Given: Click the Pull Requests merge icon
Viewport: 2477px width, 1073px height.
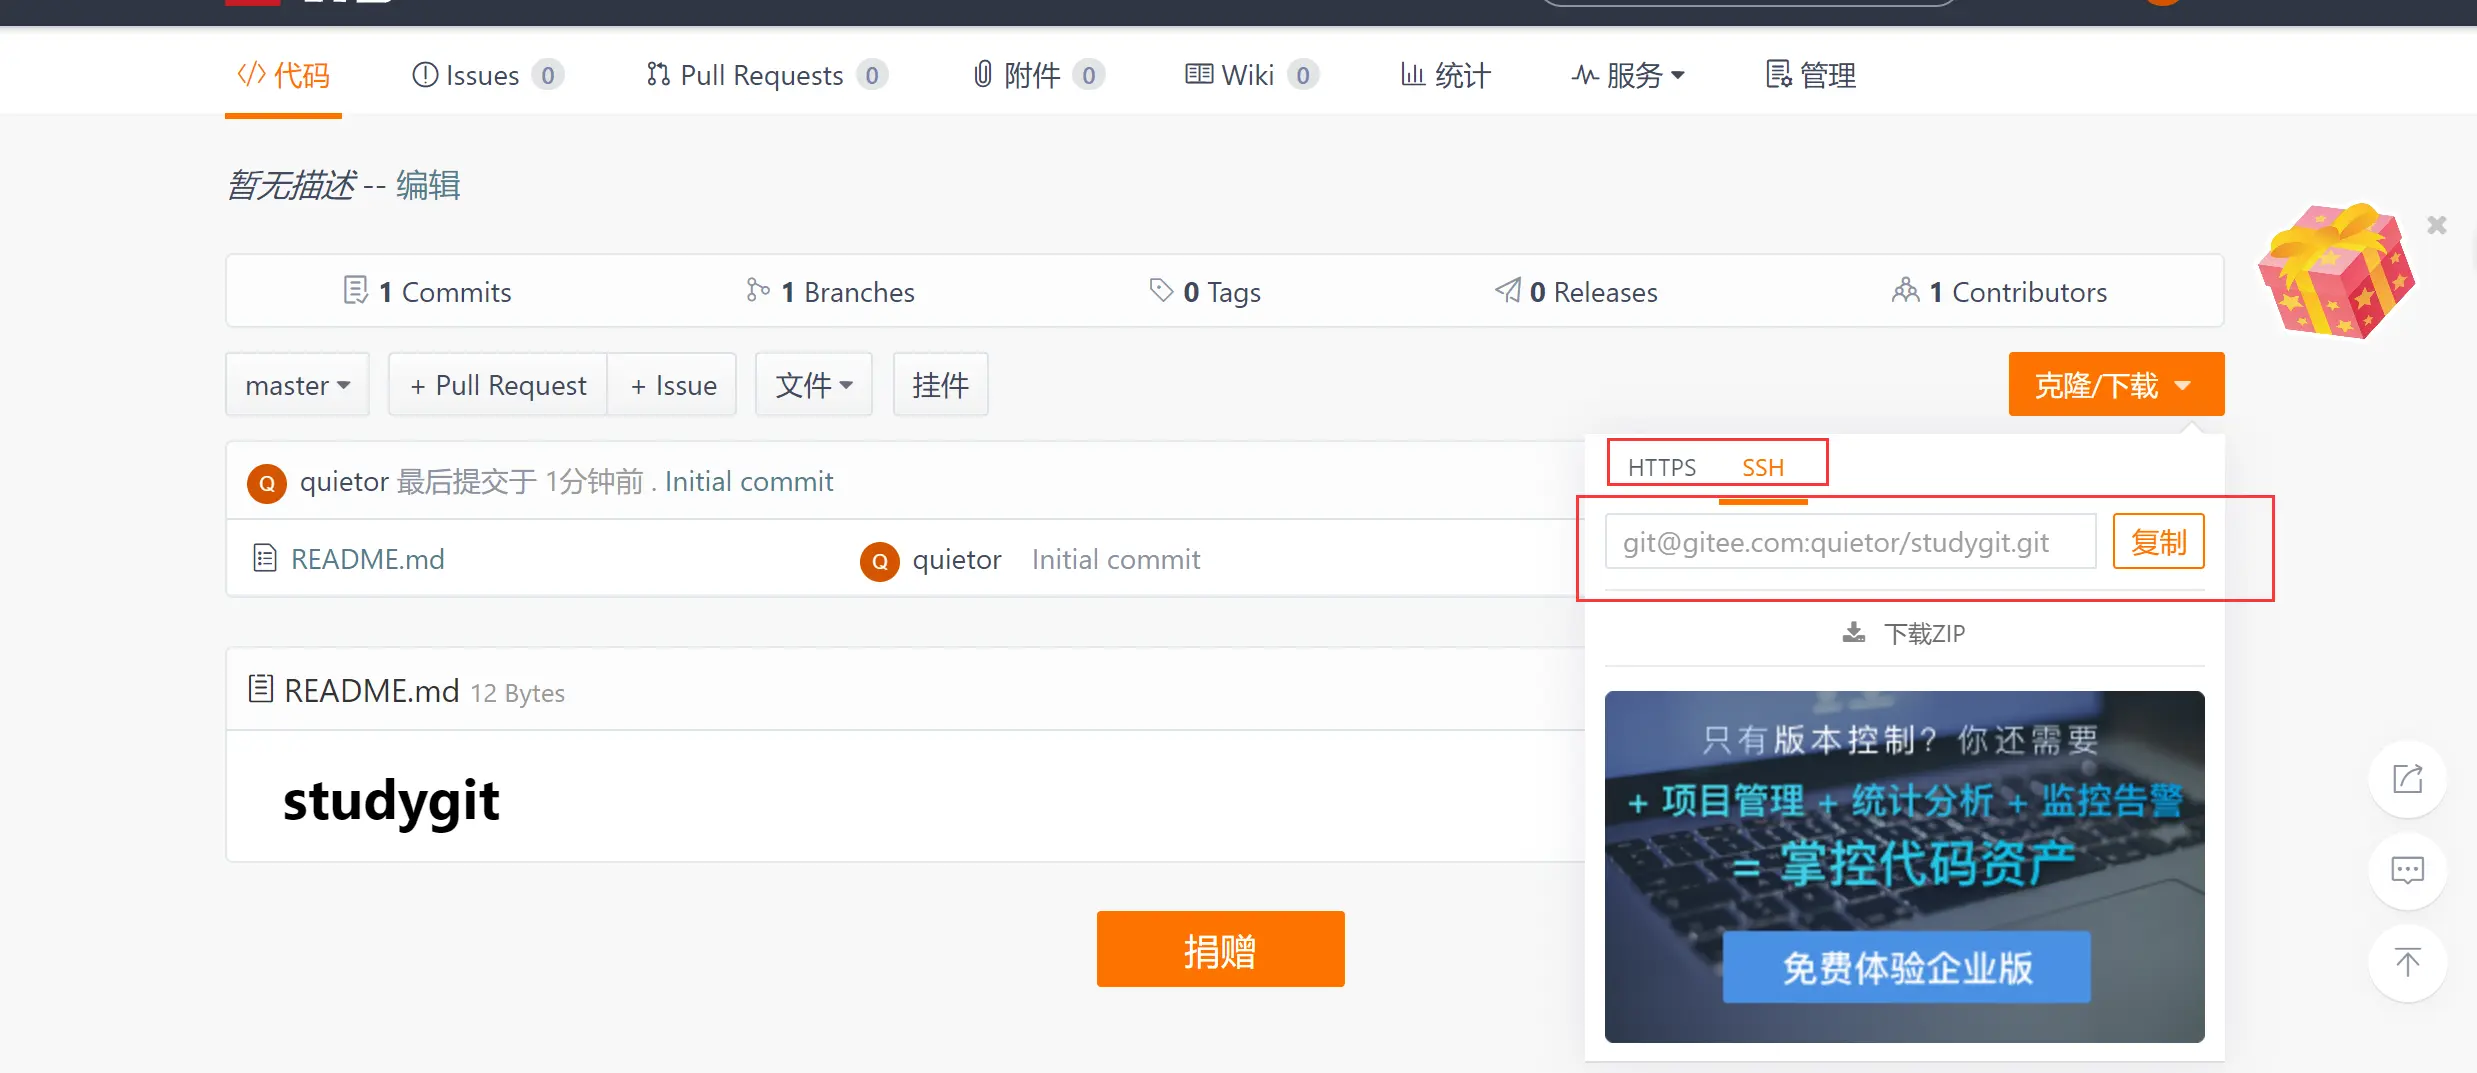Looking at the screenshot, I should 658,74.
